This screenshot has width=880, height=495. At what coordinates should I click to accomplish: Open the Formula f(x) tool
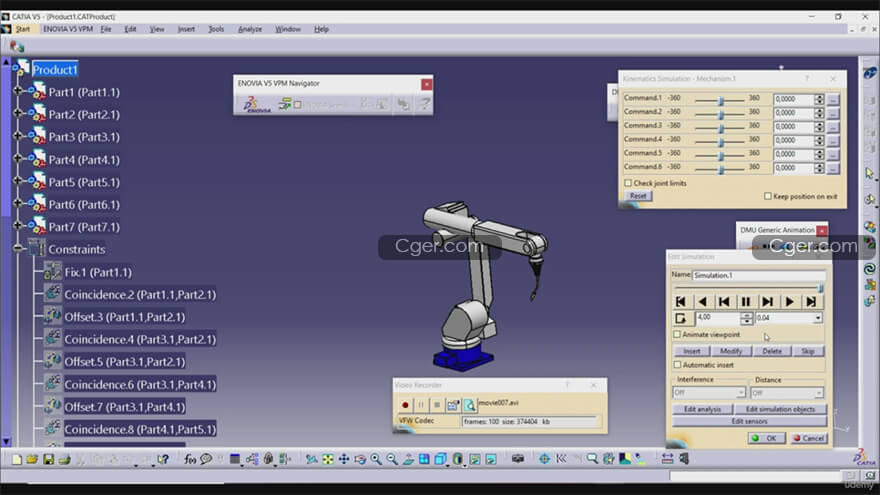click(190, 459)
